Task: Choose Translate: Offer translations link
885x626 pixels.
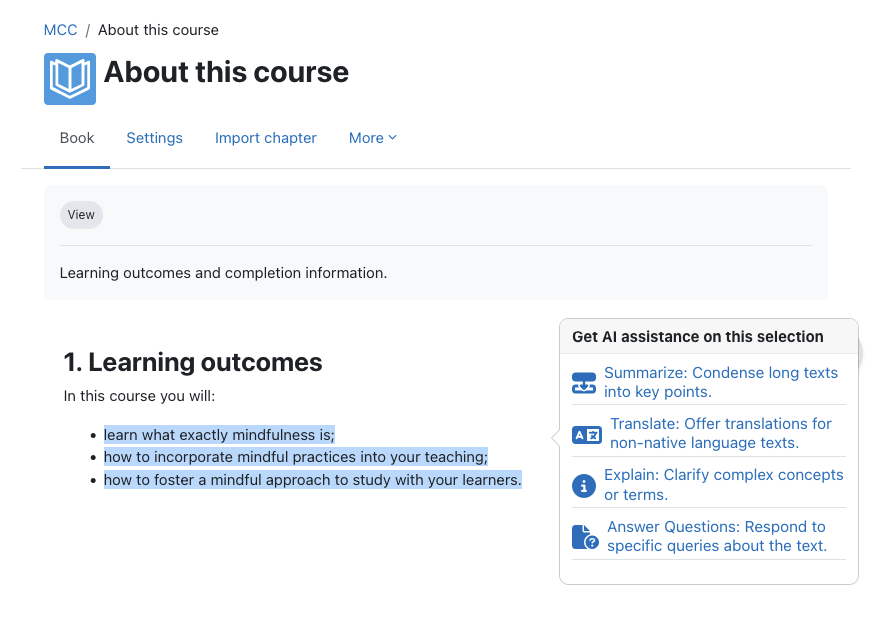Action: click(721, 433)
